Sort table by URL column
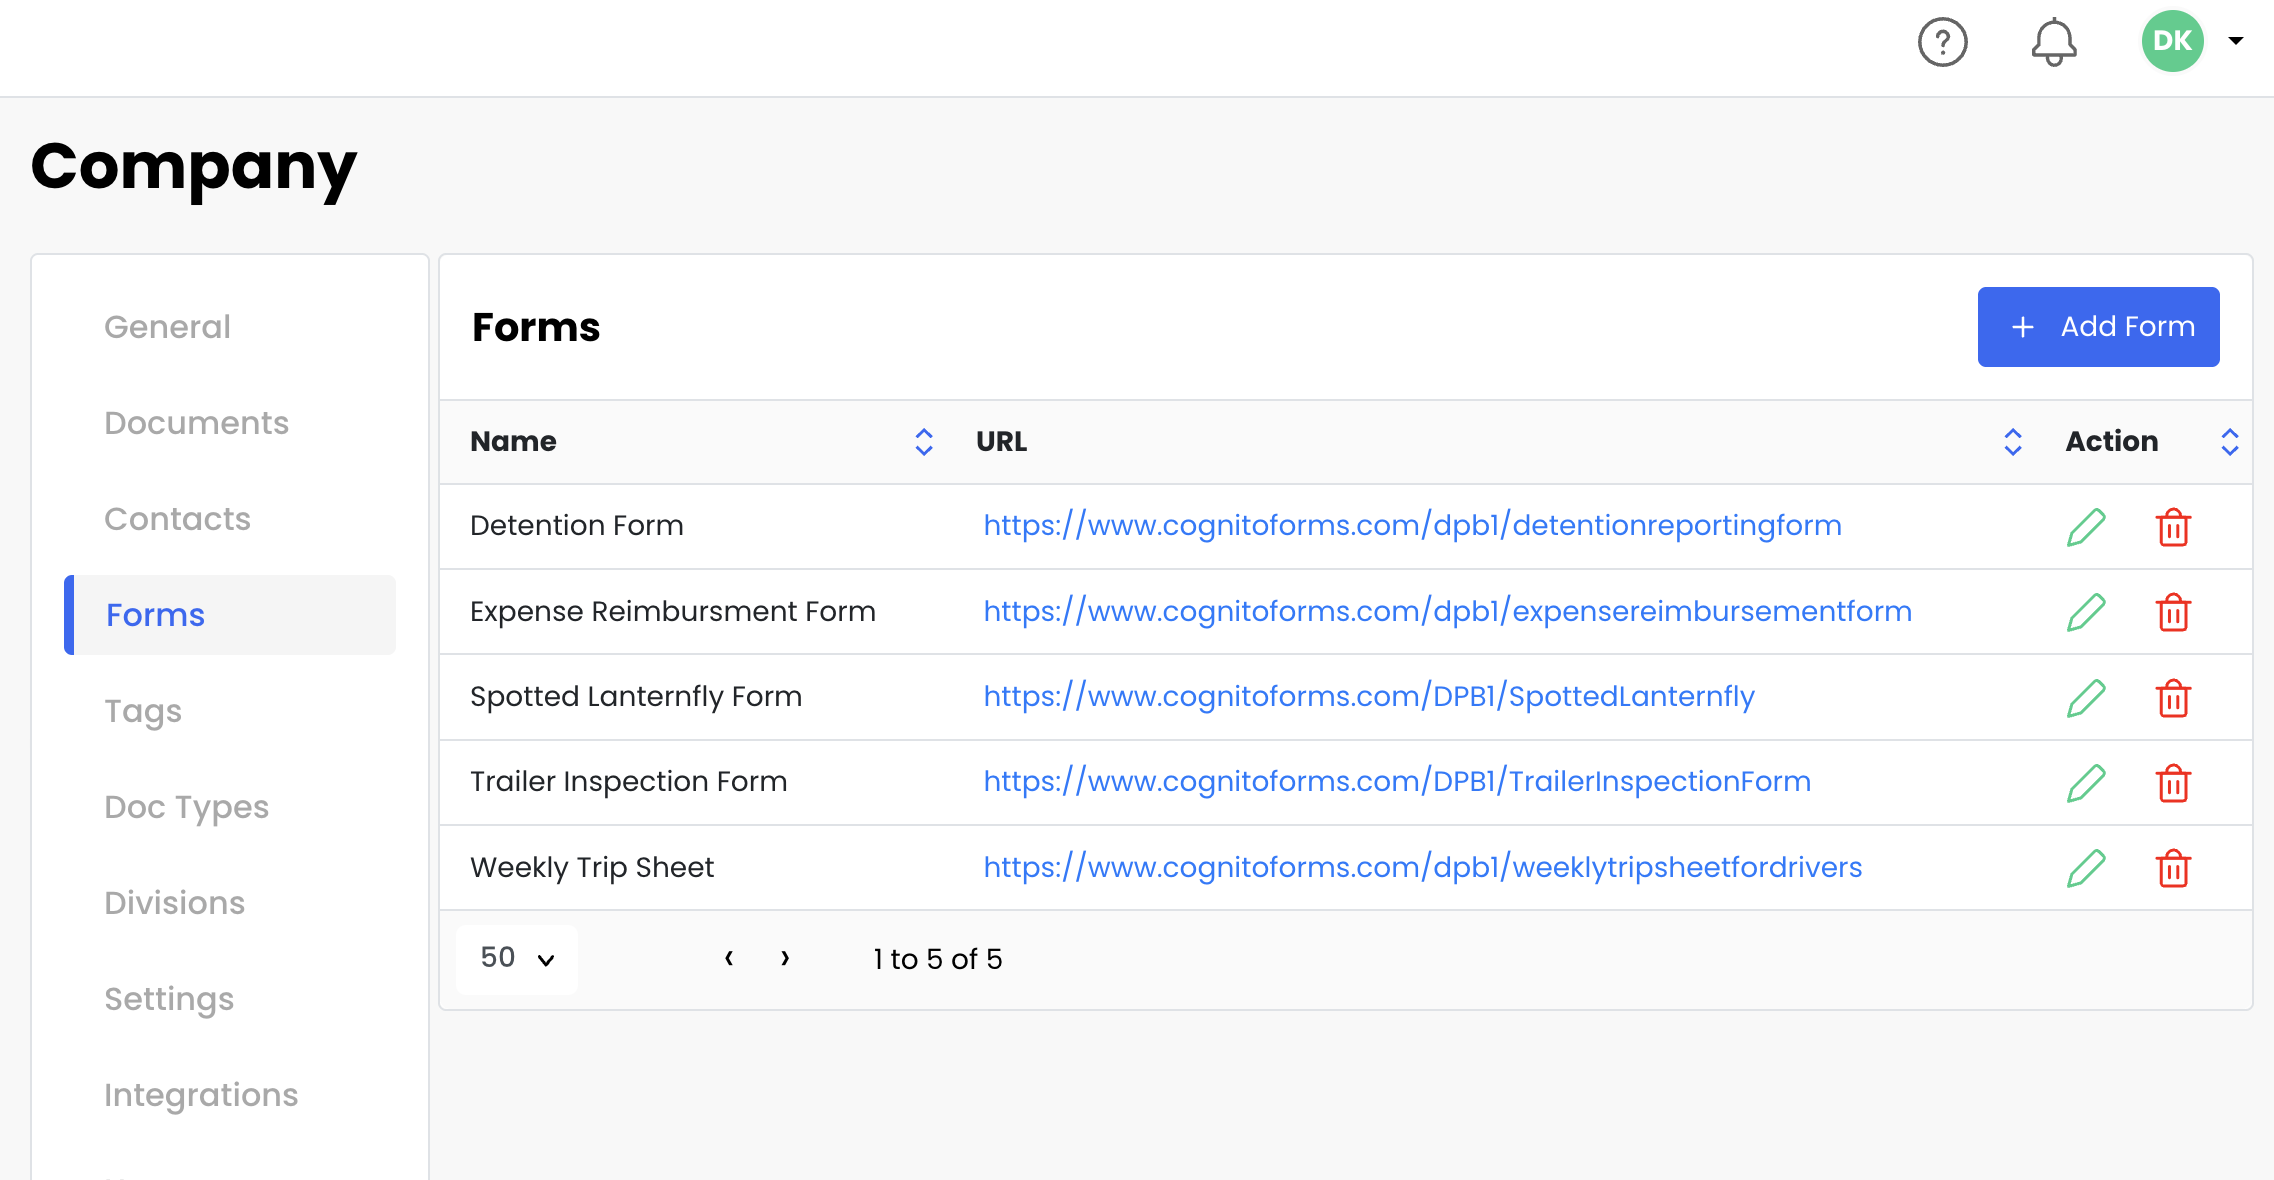This screenshot has width=2274, height=1180. [x=2012, y=442]
